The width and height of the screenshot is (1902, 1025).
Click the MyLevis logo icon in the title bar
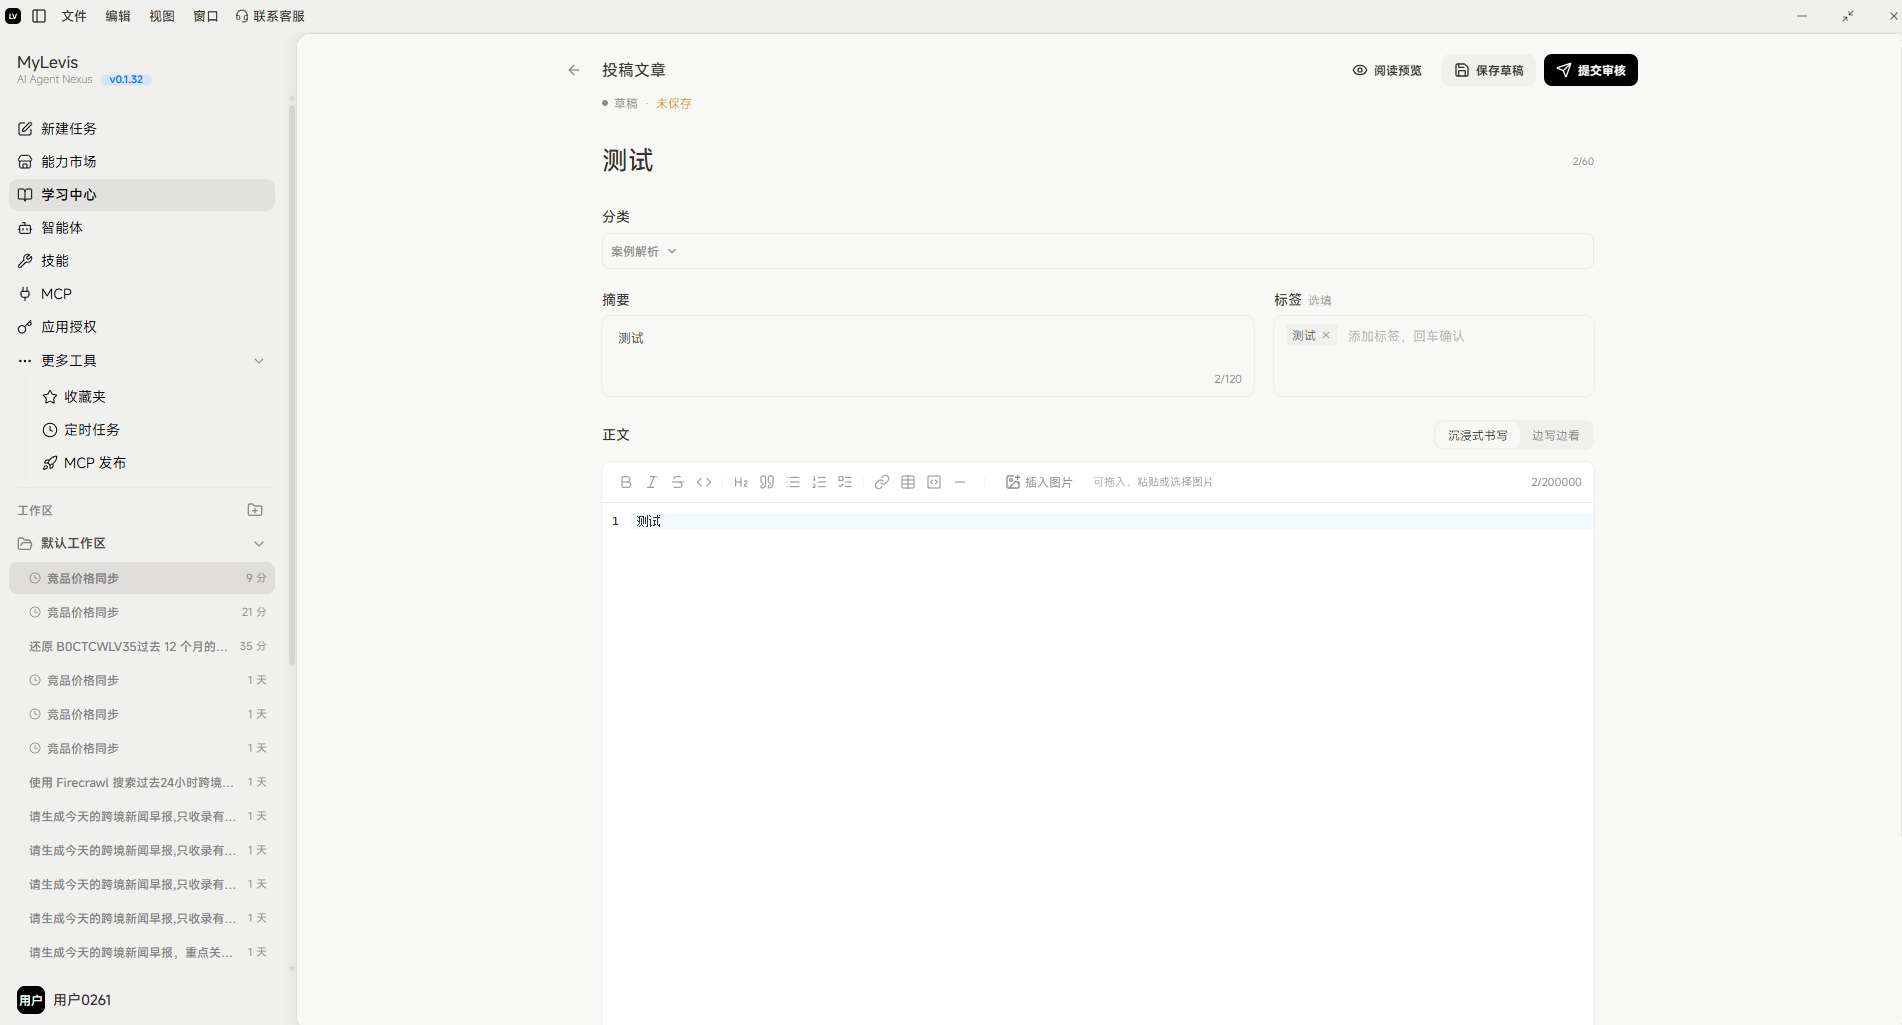point(13,16)
